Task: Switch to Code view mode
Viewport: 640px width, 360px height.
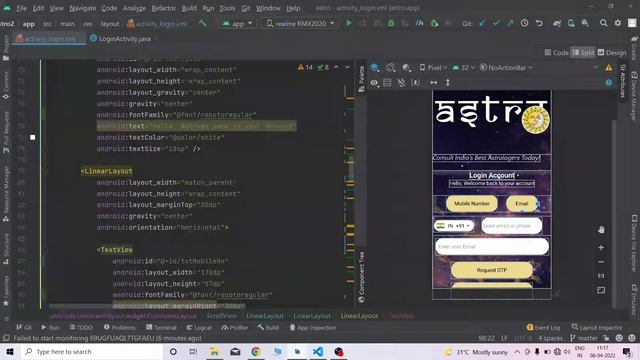Action: pos(556,52)
